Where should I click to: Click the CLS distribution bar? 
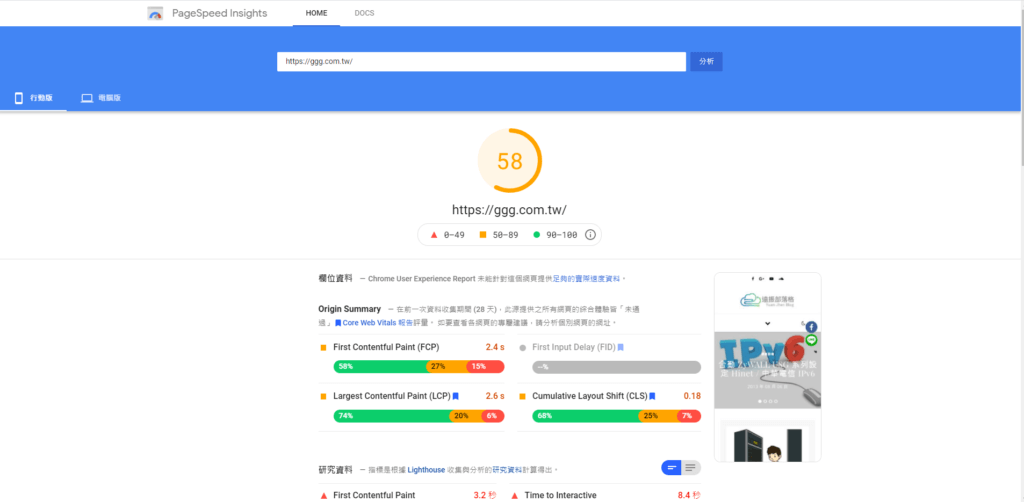[616, 416]
